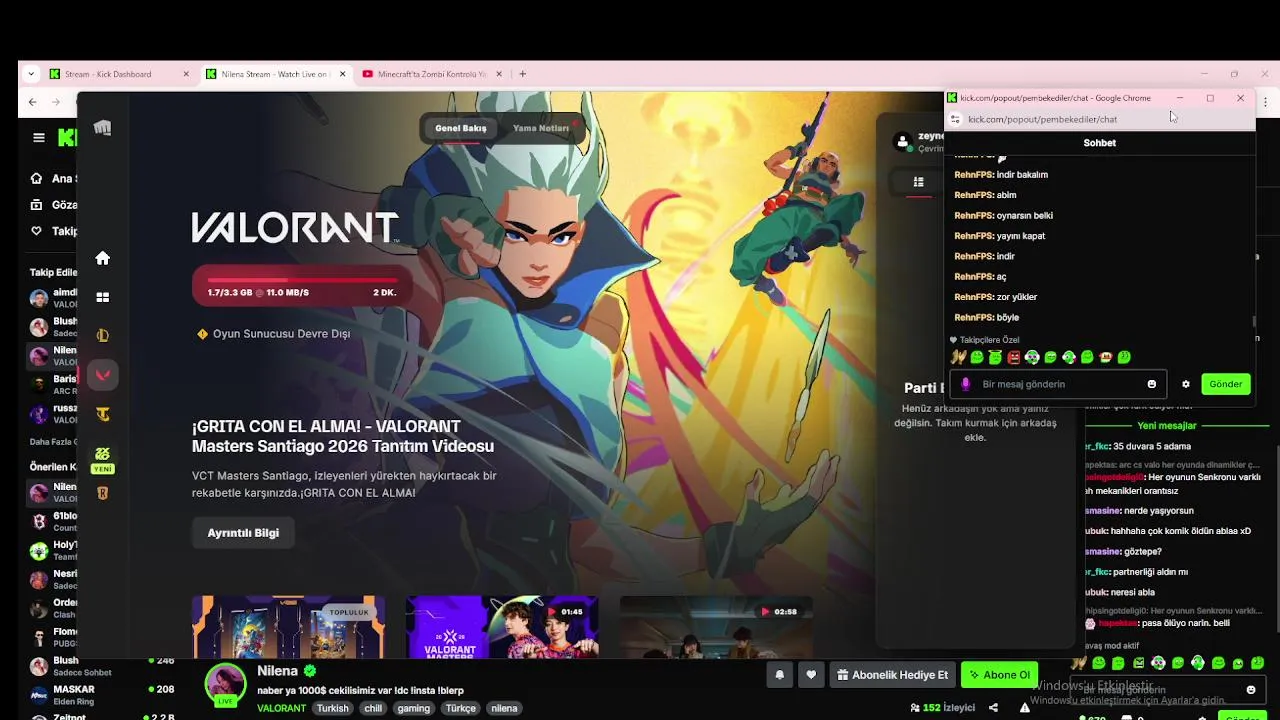This screenshot has width=1280, height=720.
Task: Open the Kick browse (Göza) sidebar icon
Action: 37,205
